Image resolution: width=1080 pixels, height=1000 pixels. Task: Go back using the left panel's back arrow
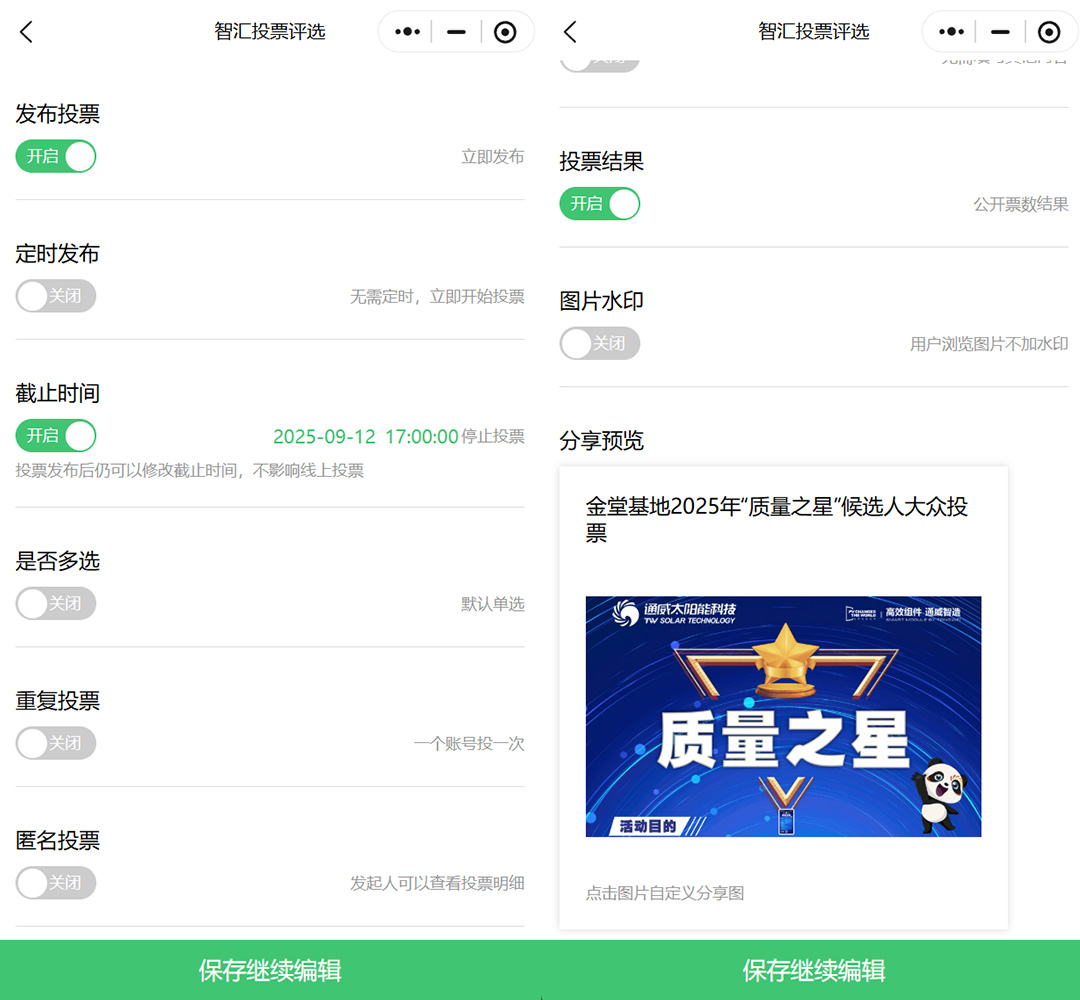coord(27,32)
